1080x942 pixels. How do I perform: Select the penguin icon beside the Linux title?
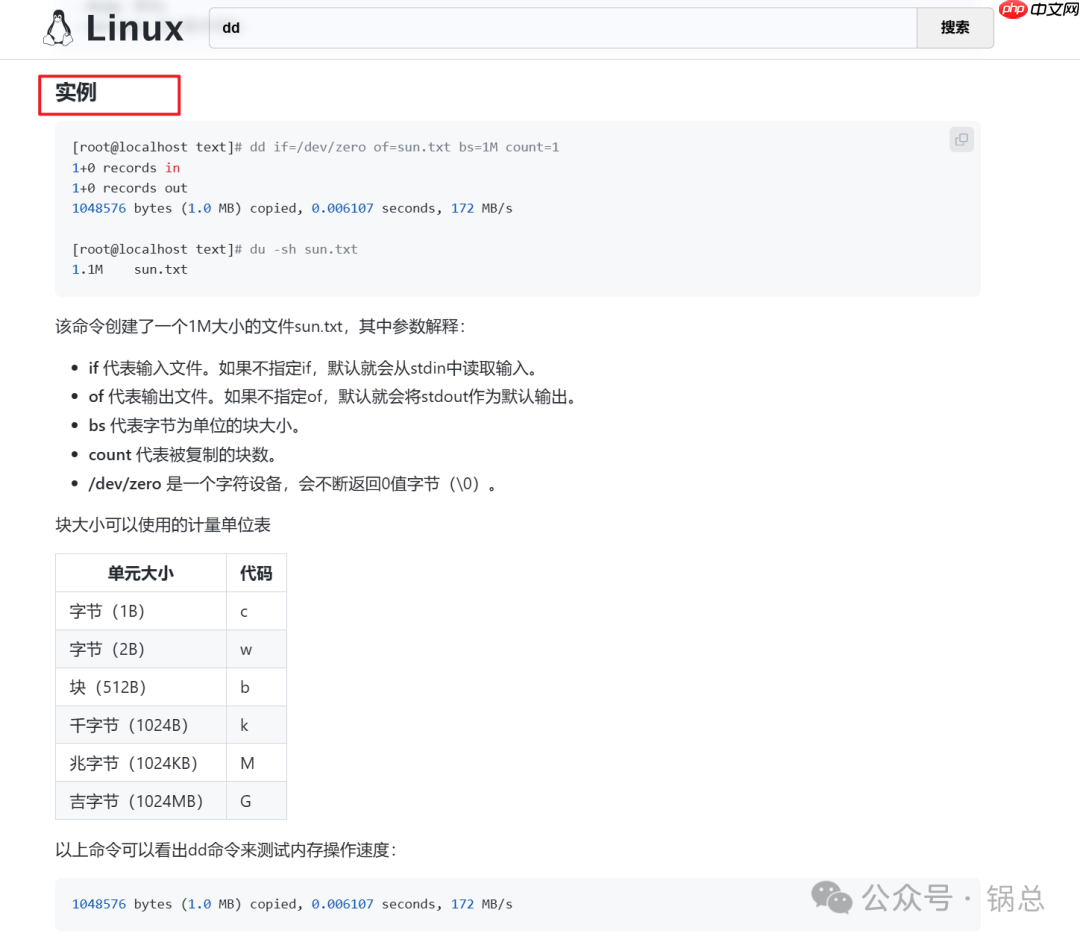[58, 28]
